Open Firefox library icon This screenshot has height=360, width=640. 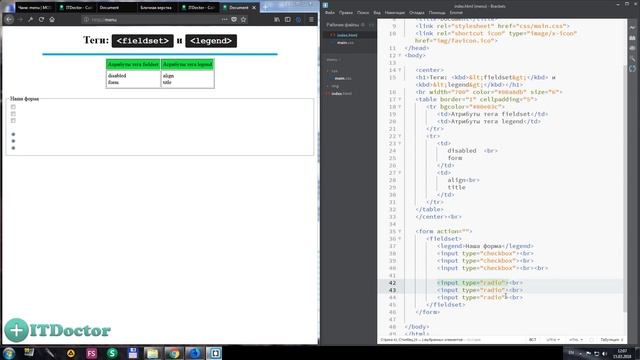277,19
